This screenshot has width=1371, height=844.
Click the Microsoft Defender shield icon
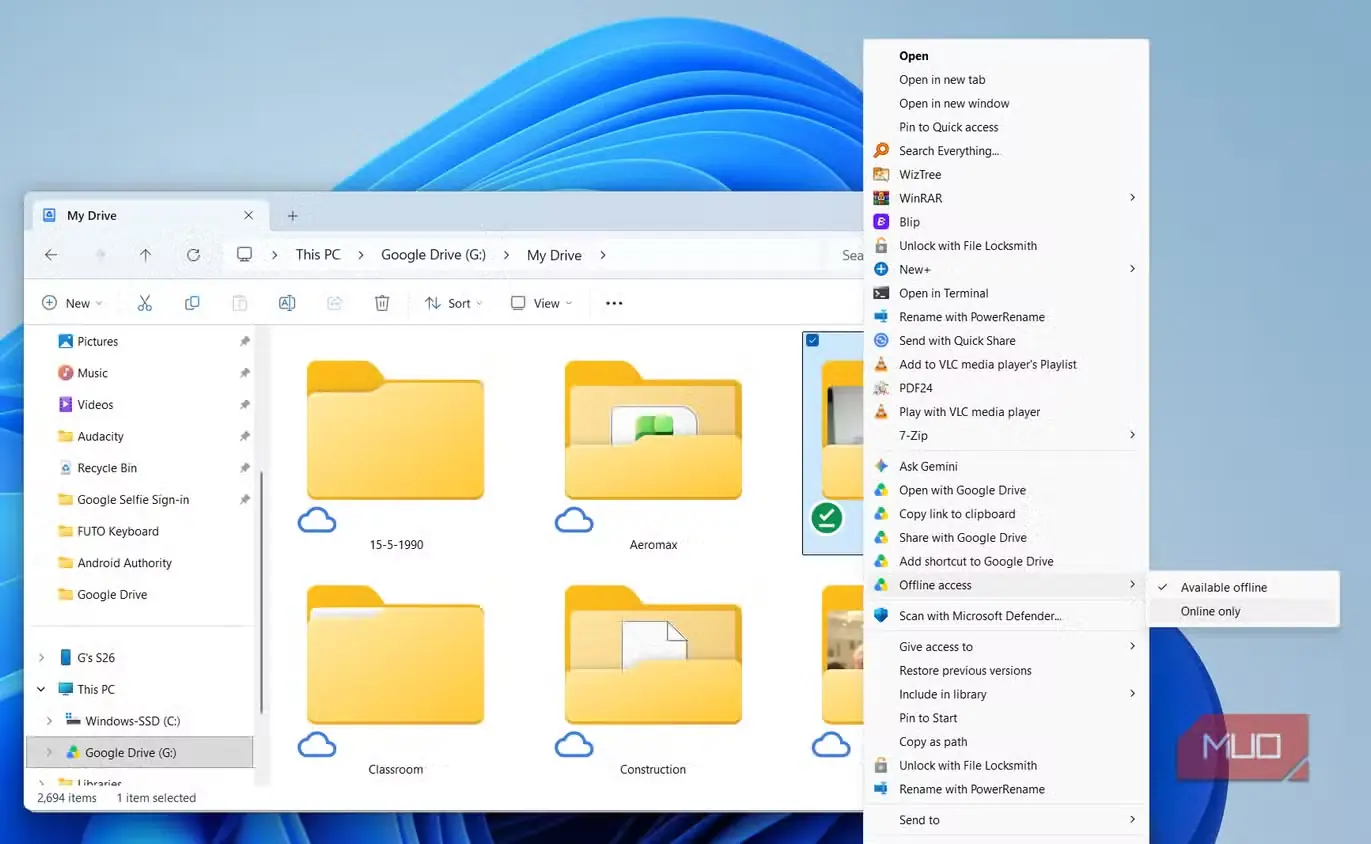[x=881, y=616]
